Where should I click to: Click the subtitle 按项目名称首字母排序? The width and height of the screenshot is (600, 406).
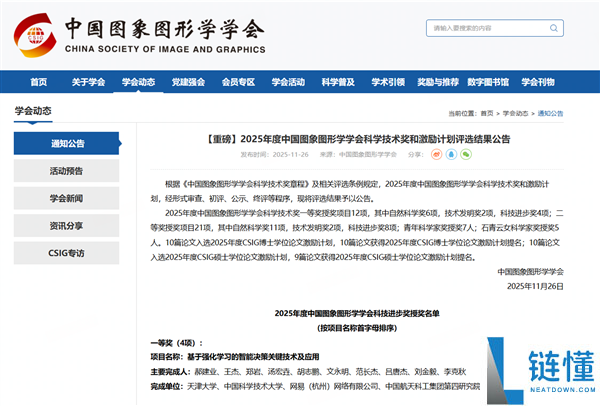pyautogui.click(x=357, y=328)
